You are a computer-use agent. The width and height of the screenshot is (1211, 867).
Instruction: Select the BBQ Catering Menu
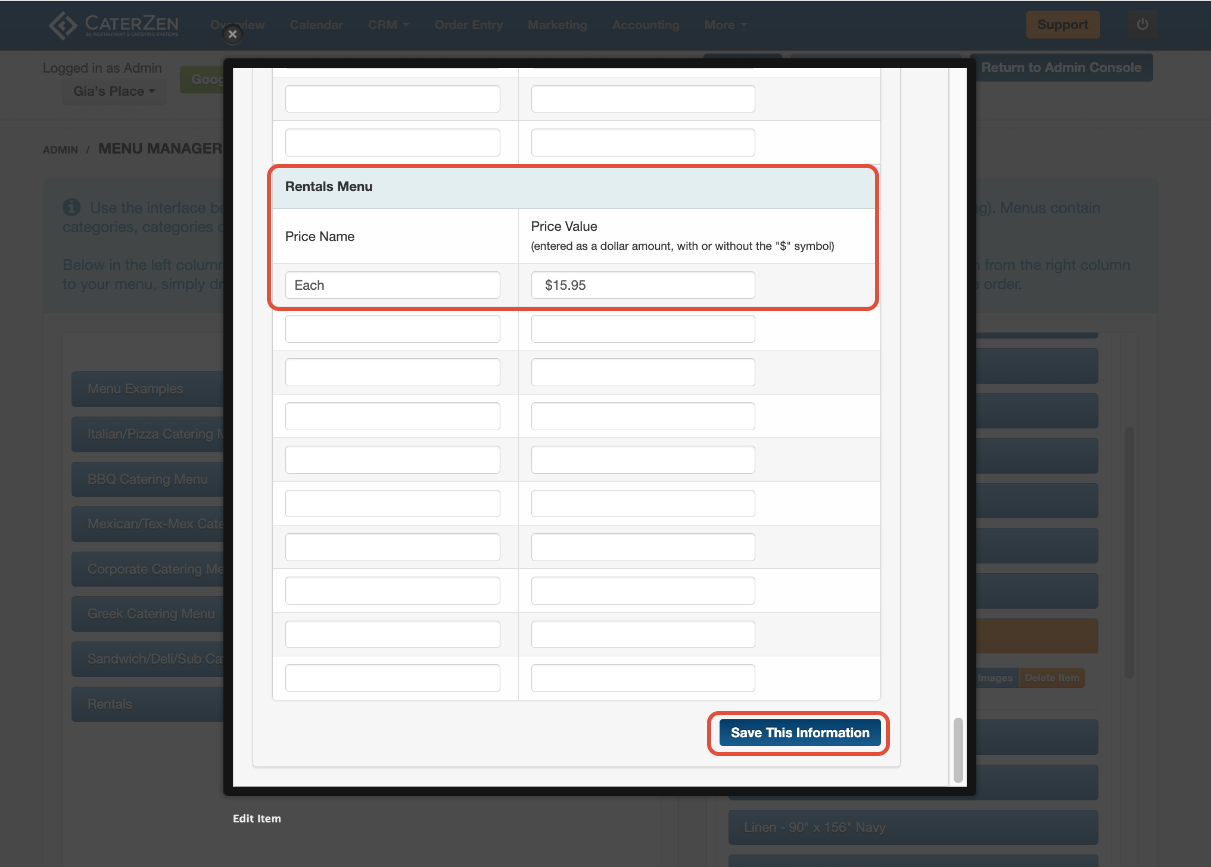tap(147, 479)
